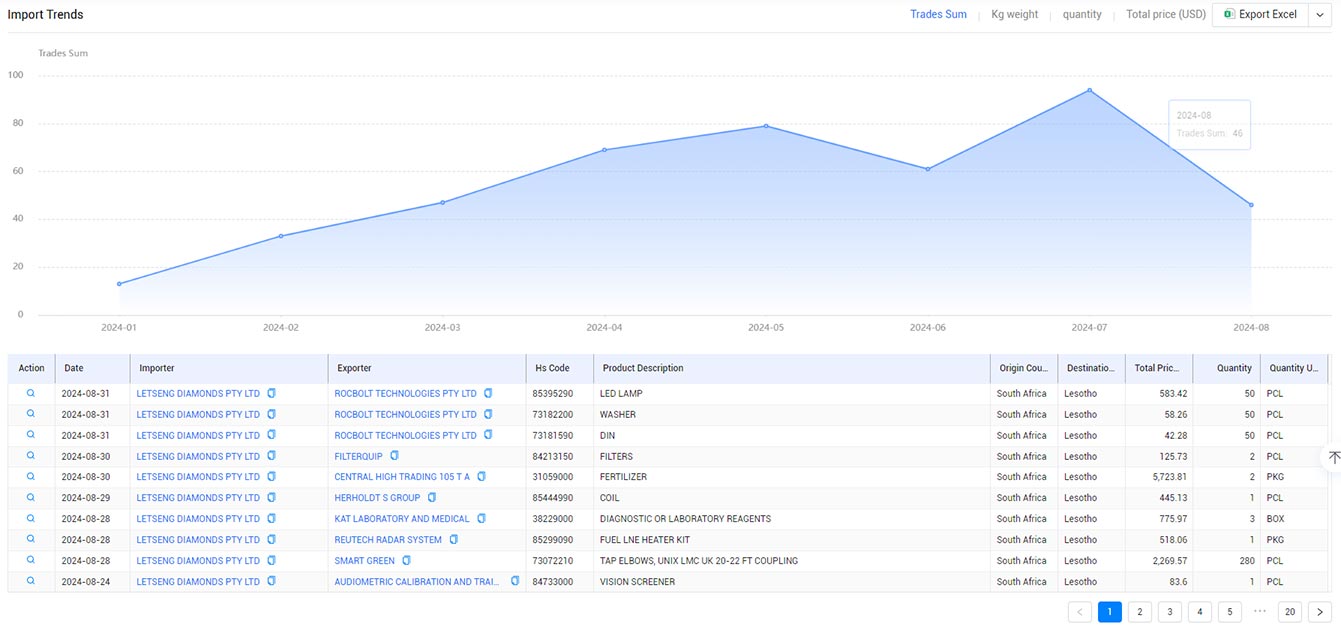Switch chart to Kg weight
This screenshot has width=1341, height=630.
(1014, 15)
